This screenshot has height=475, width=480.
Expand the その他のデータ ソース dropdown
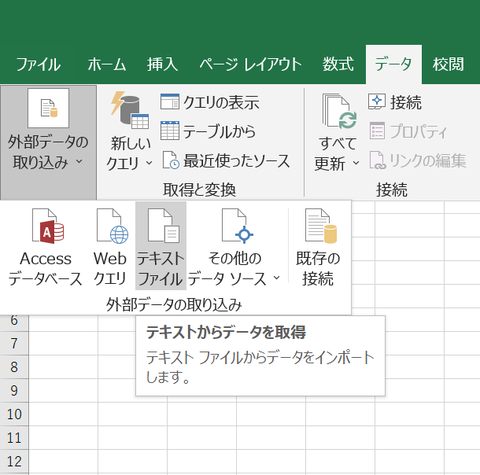pos(277,277)
